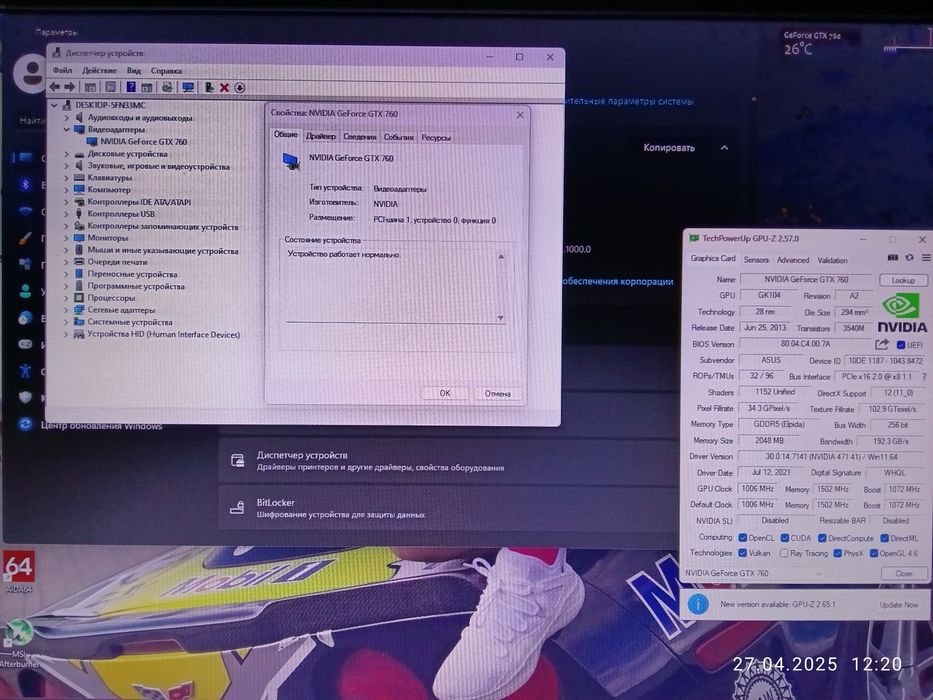Click the Name field in GPU-Z
Image resolution: width=933 pixels, height=700 pixels.
[806, 279]
